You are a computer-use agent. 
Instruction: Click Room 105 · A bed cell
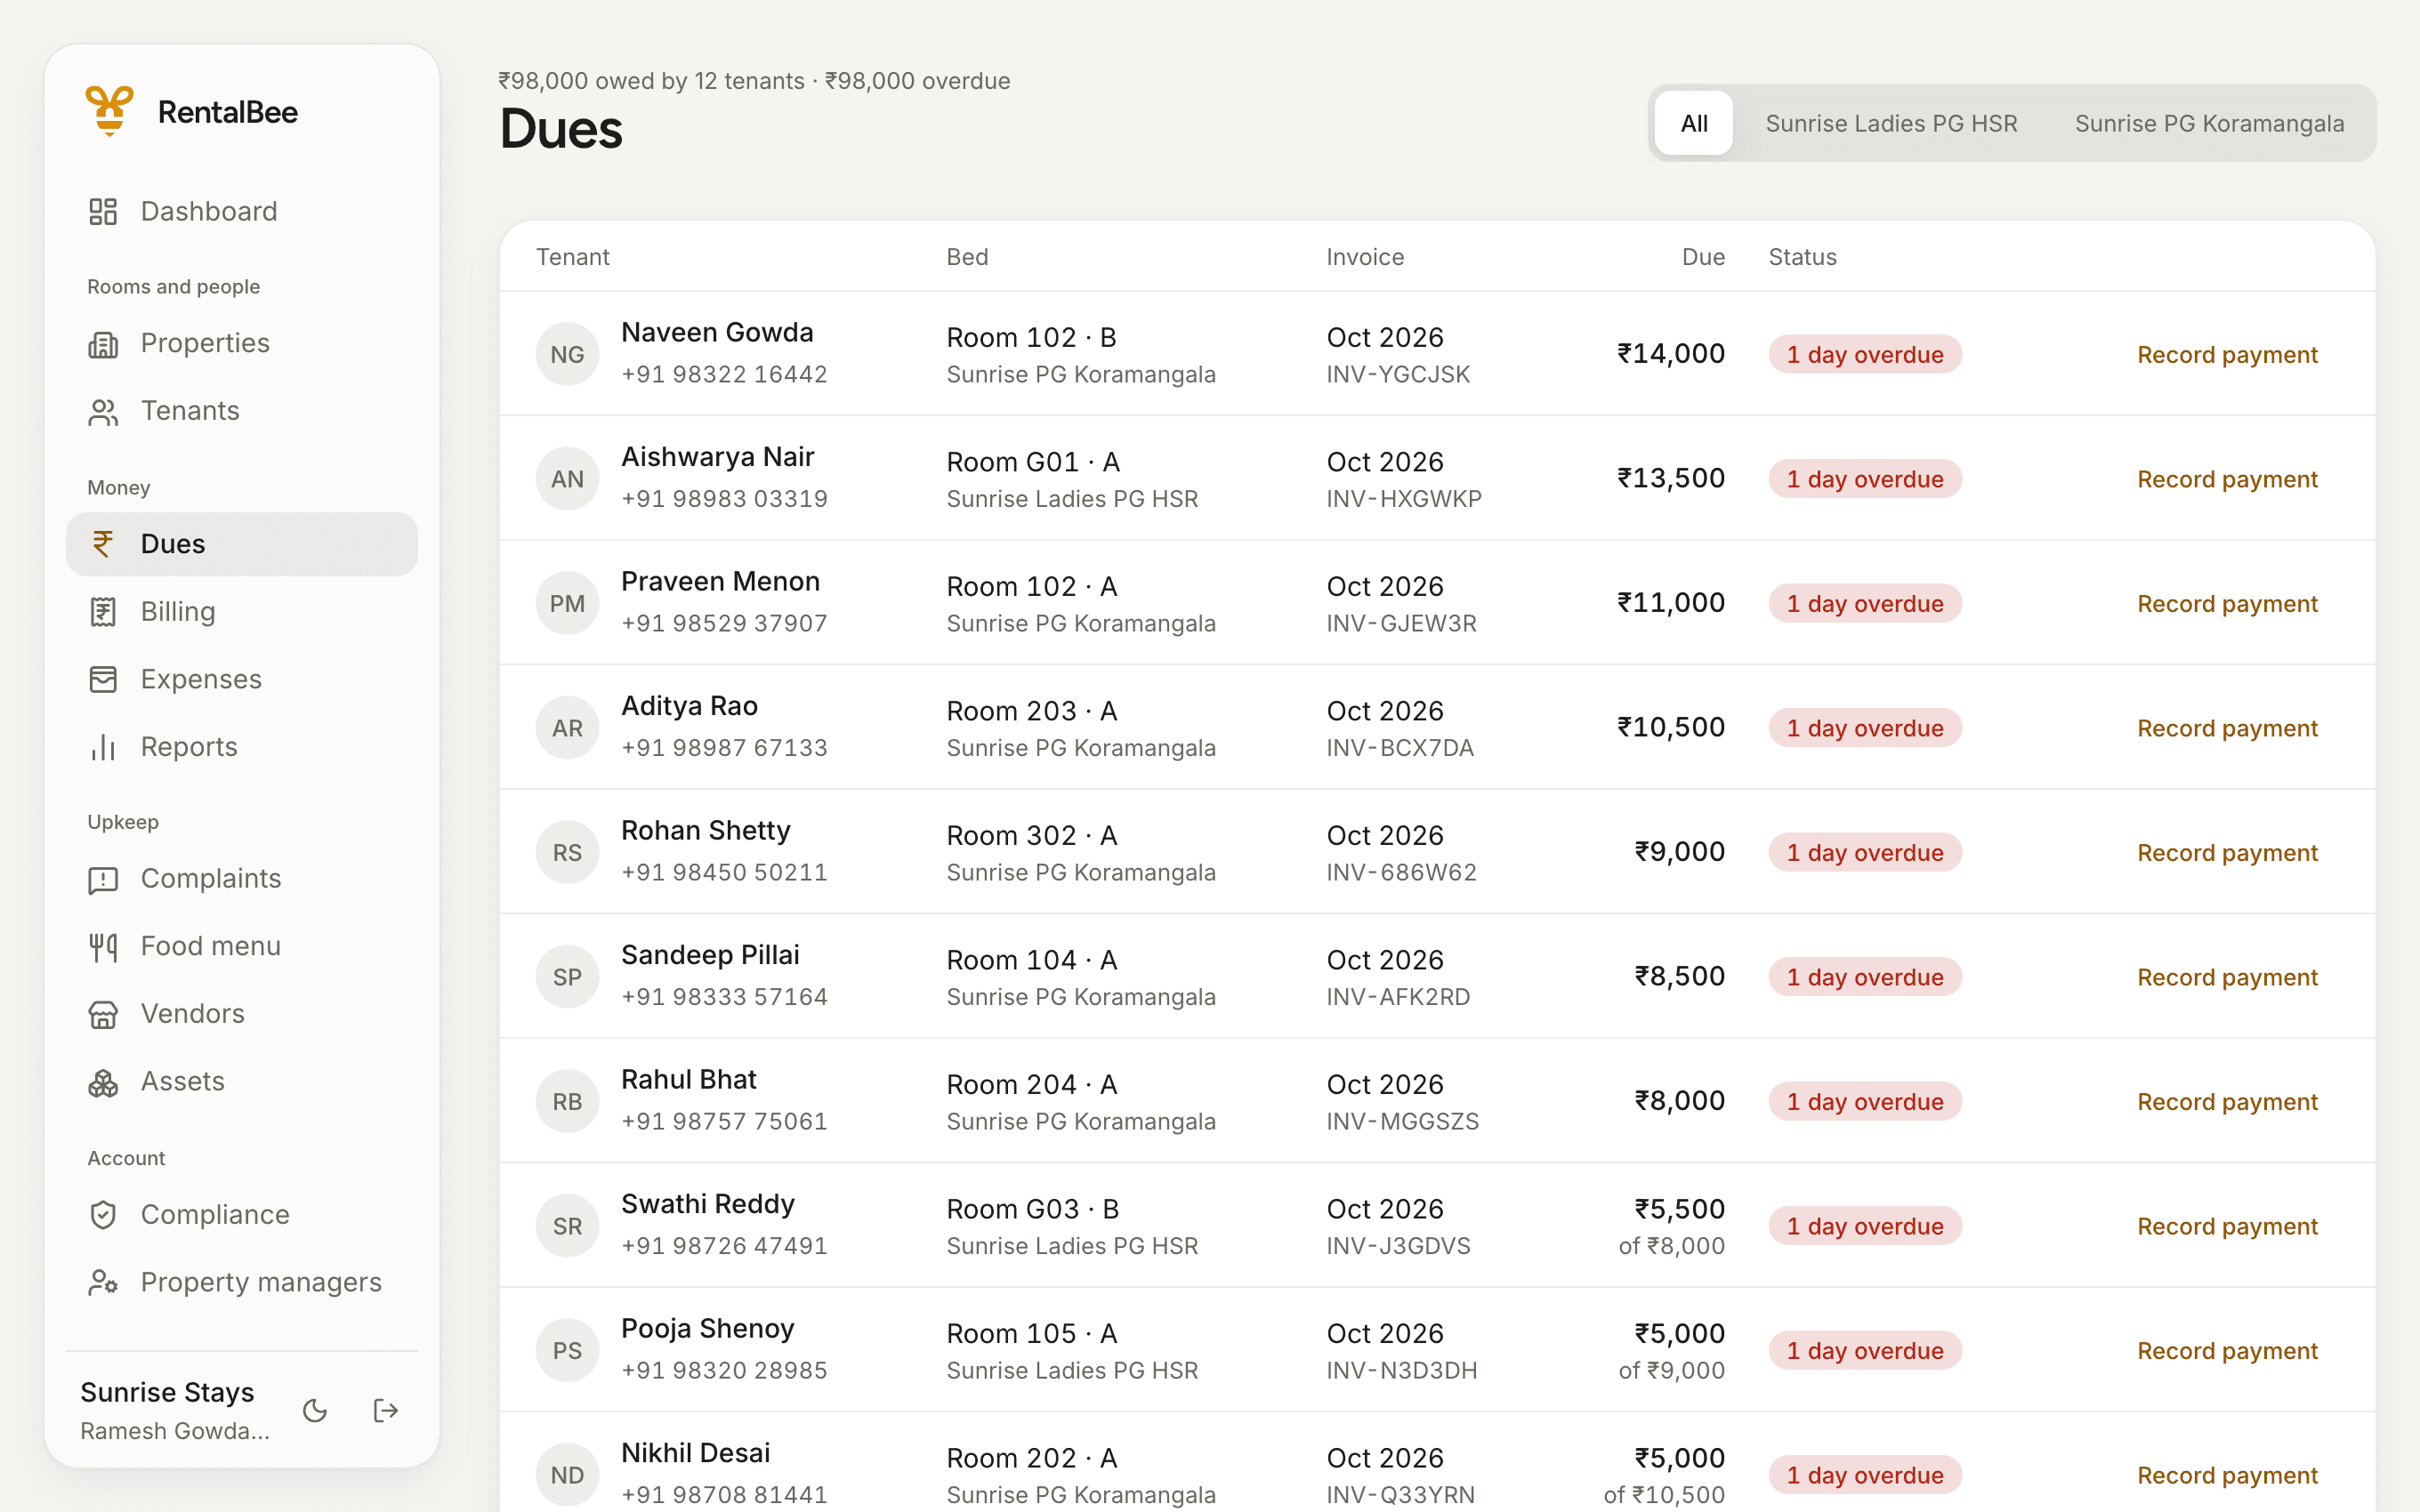pos(1032,1334)
